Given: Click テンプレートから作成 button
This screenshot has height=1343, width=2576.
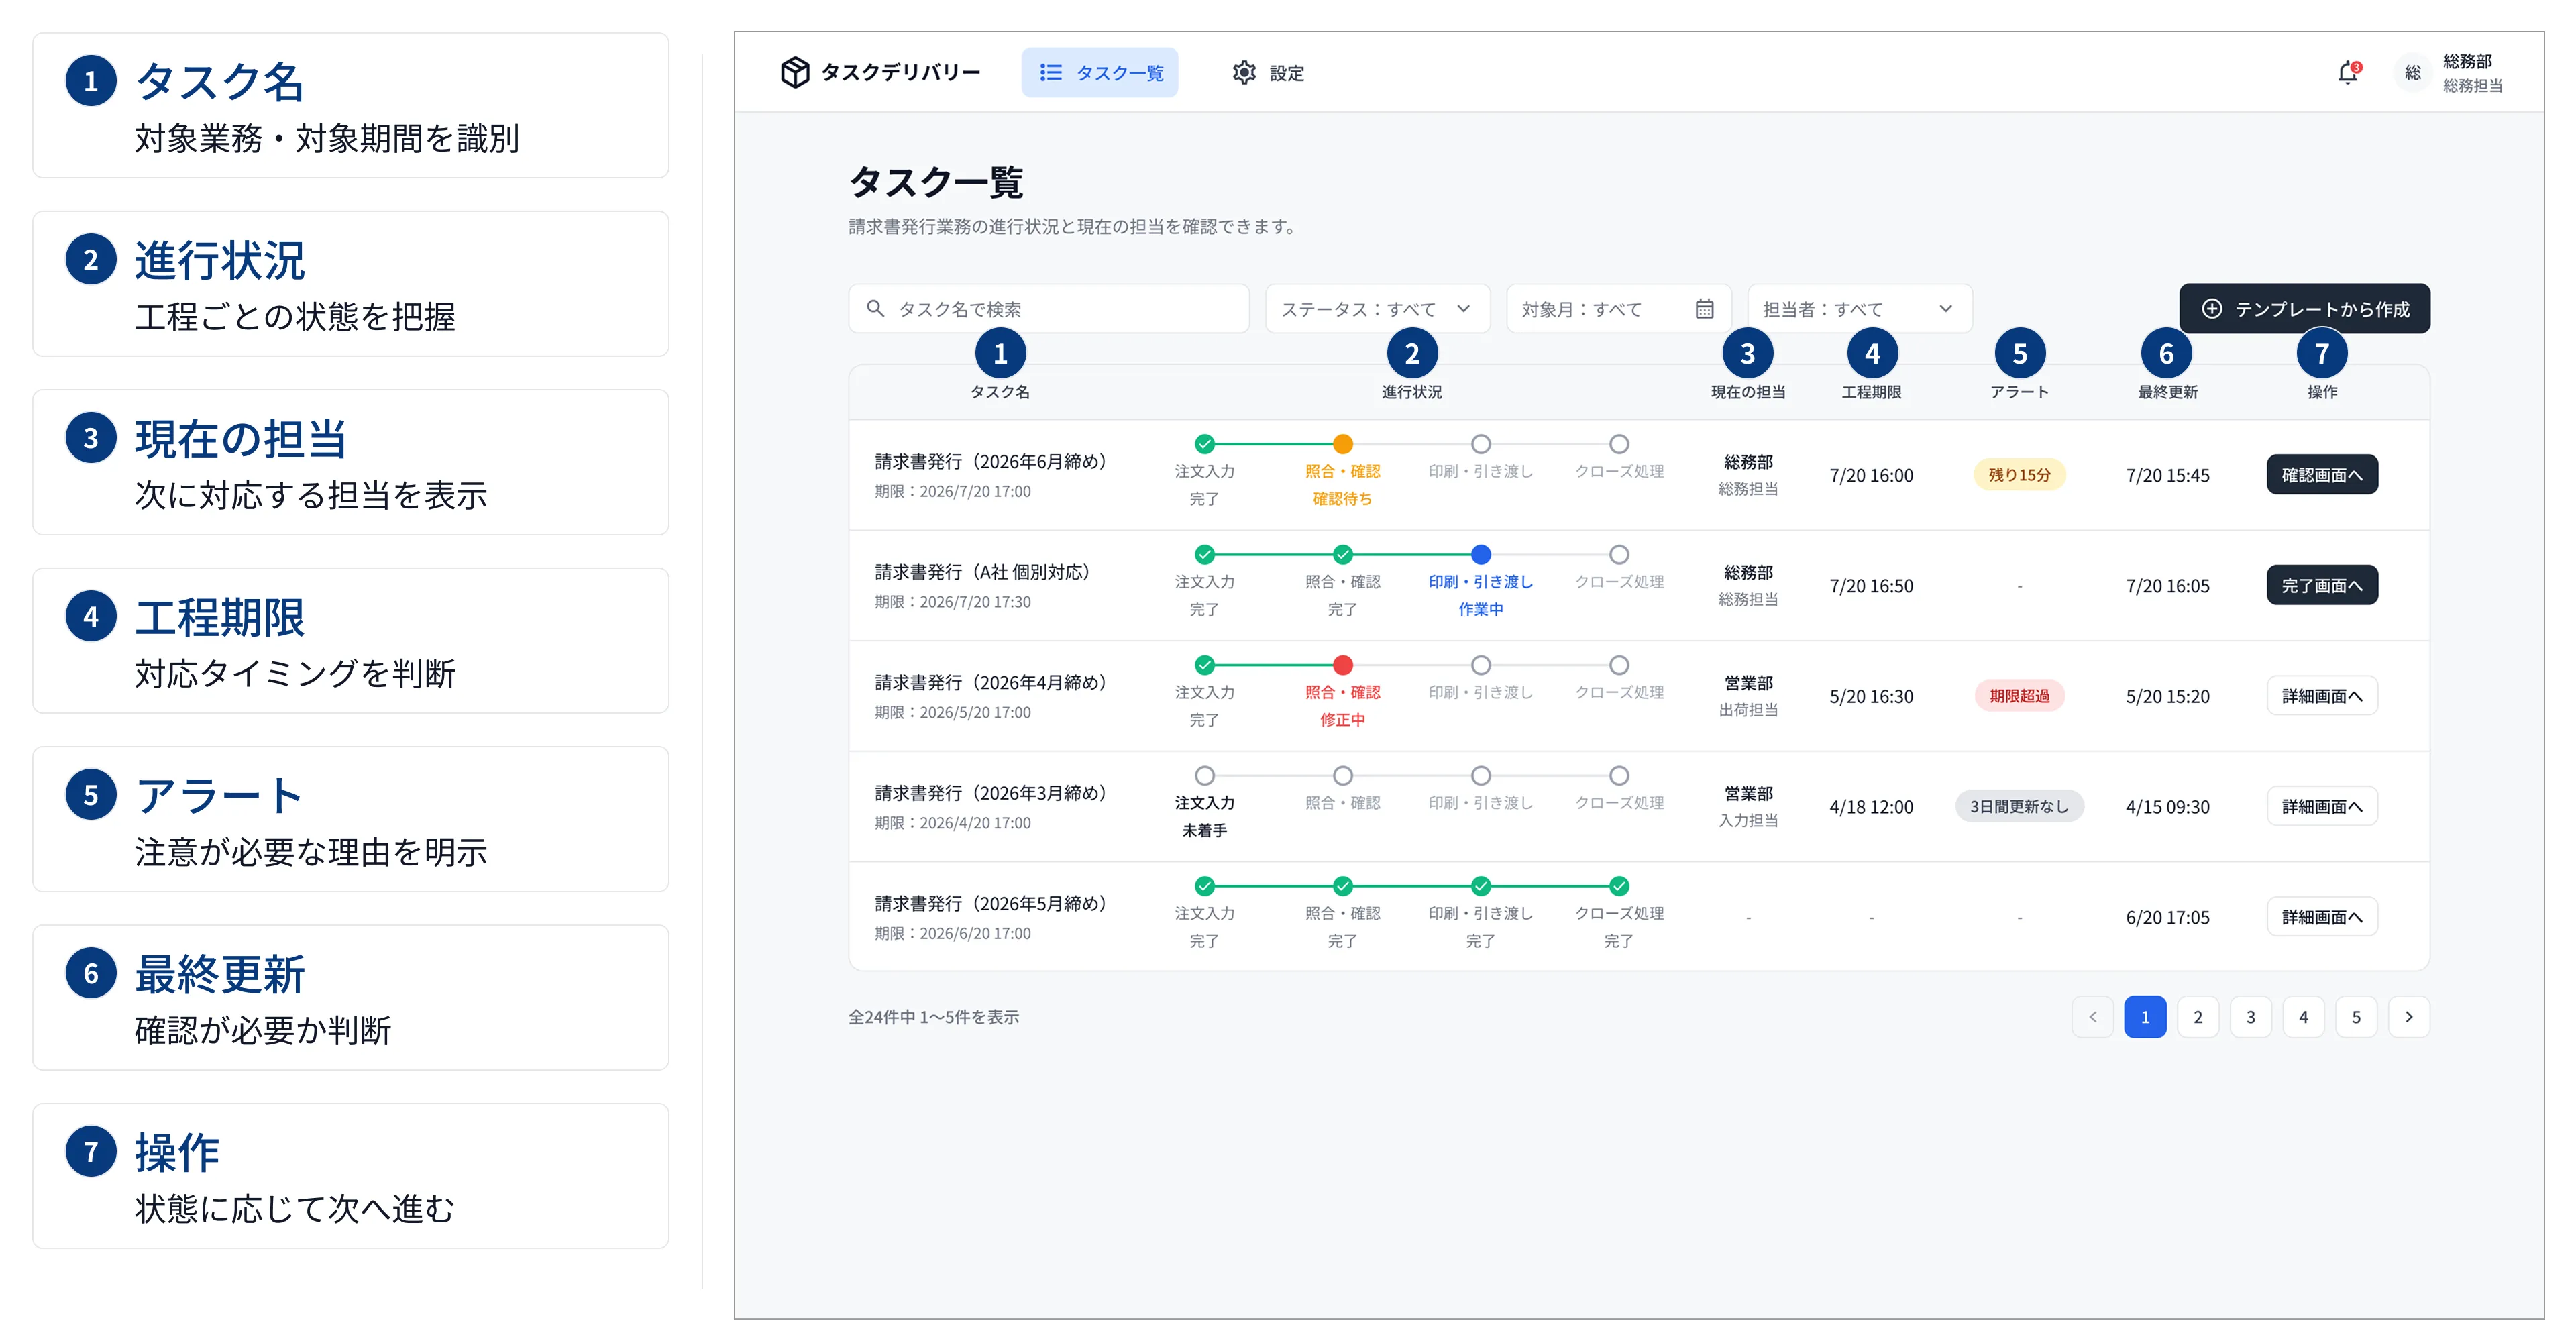Looking at the screenshot, I should click(x=2304, y=308).
